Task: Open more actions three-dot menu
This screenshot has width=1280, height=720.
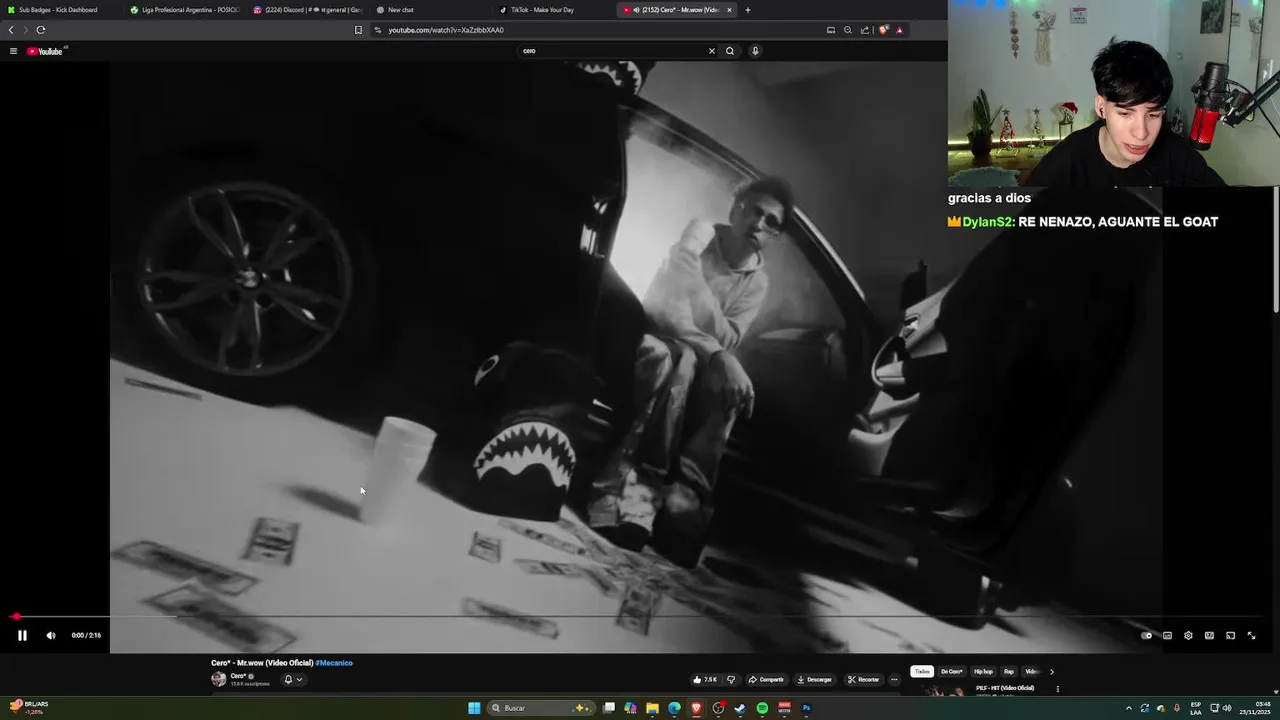Action: click(894, 679)
